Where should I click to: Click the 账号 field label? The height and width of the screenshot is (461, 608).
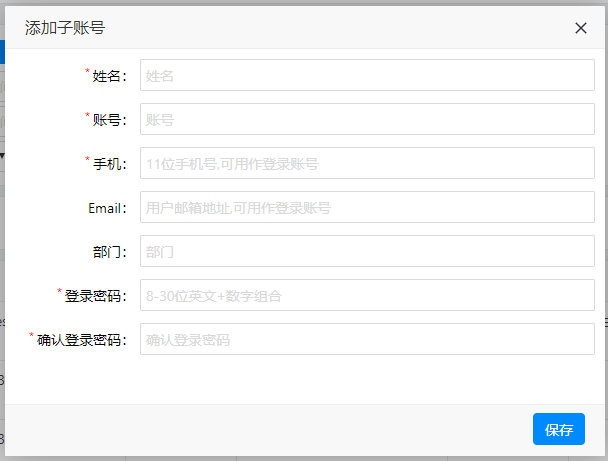(x=109, y=120)
